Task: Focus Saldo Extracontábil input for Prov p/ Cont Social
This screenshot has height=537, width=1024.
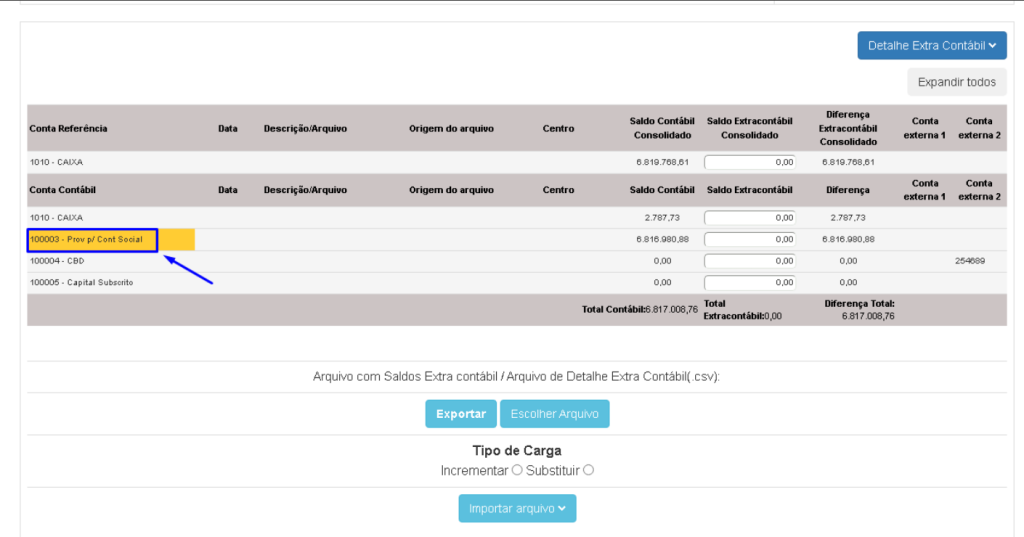Action: point(749,239)
